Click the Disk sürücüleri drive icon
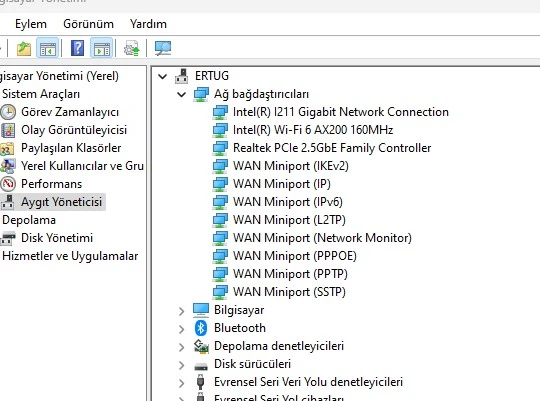Image resolution: width=540 pixels, height=401 pixels. coord(201,366)
